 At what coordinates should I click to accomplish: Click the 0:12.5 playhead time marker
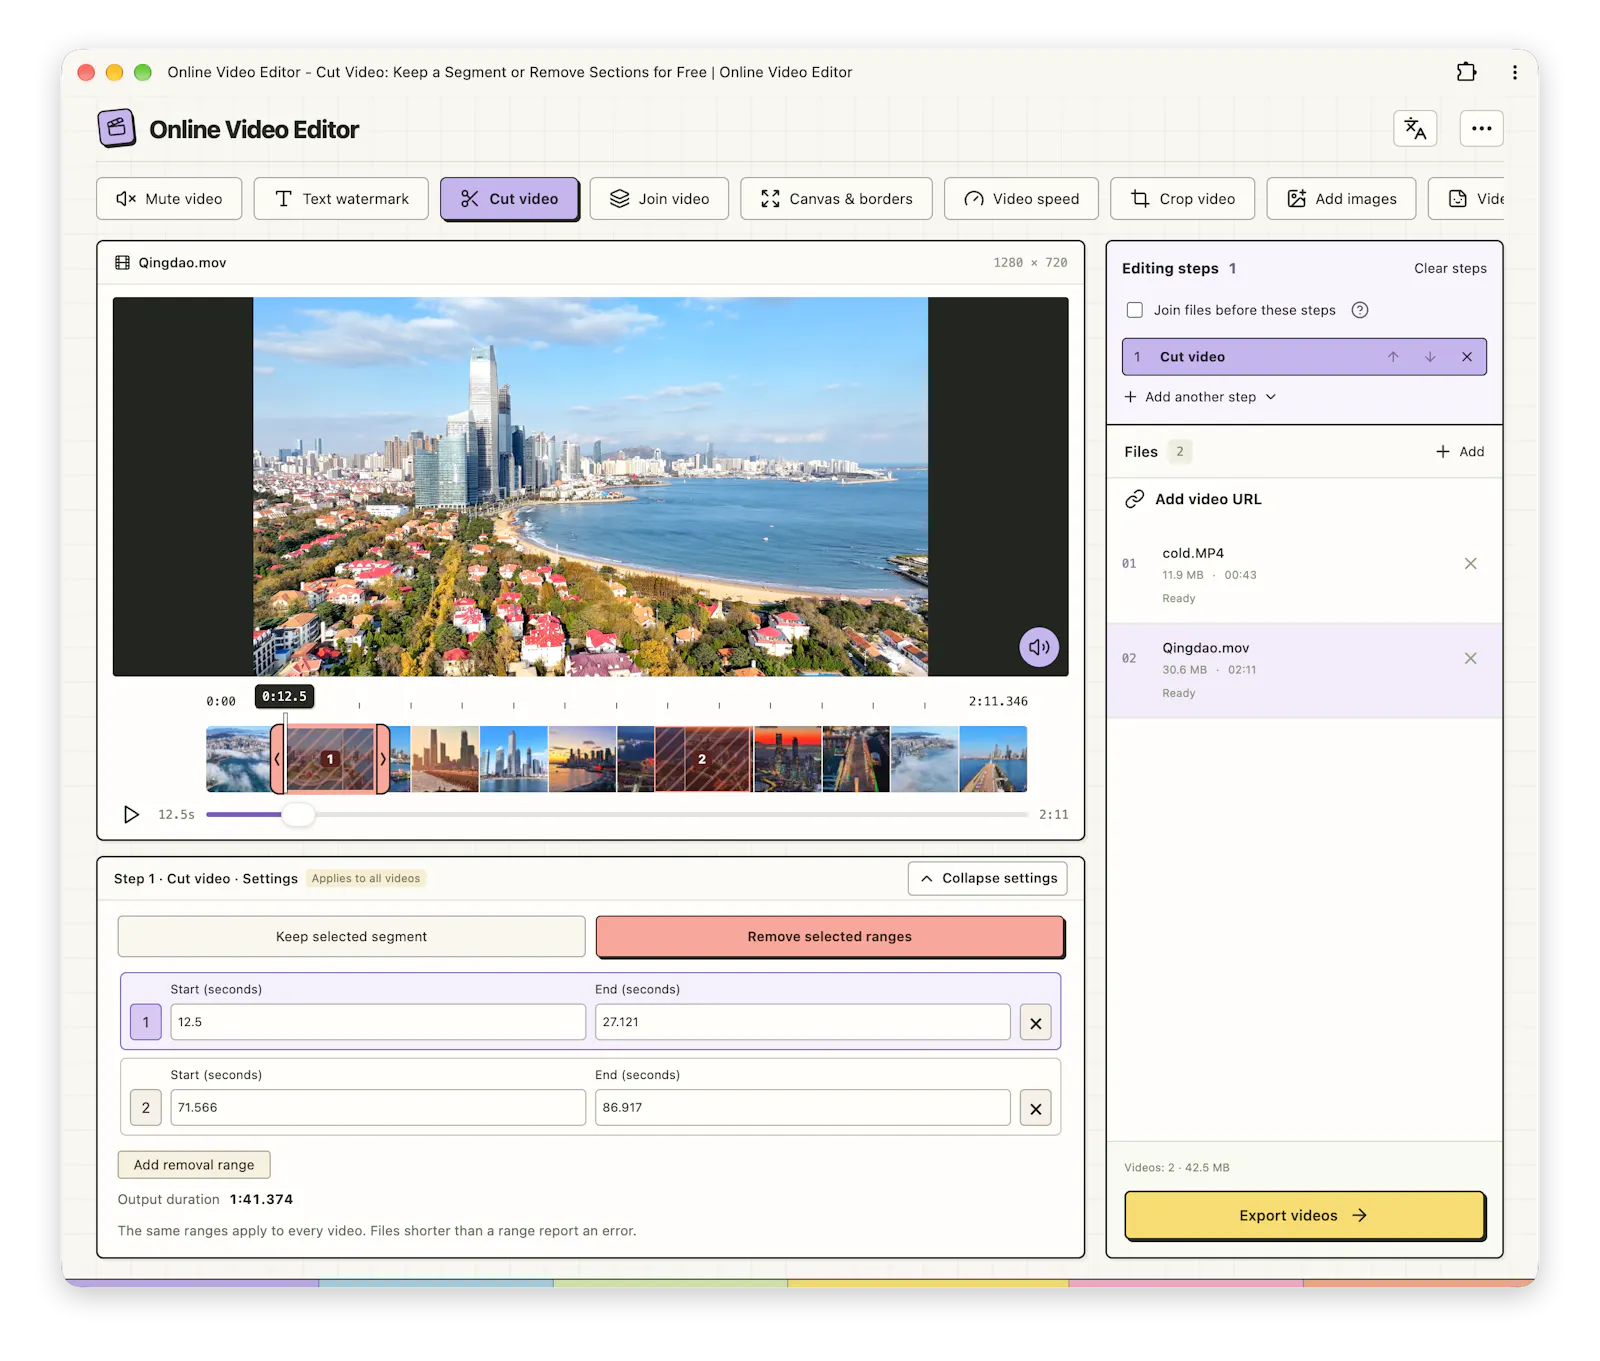284,696
